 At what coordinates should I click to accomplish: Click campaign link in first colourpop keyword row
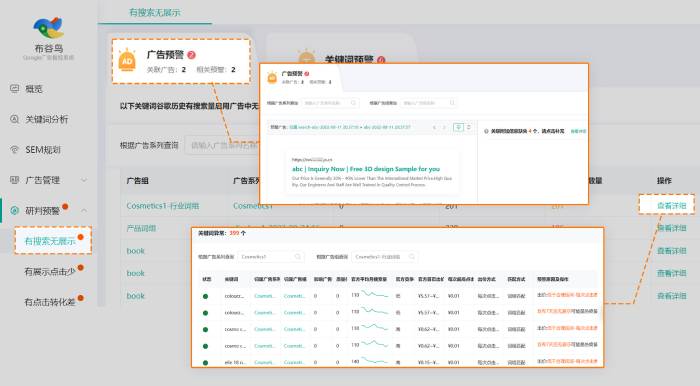tap(264, 296)
